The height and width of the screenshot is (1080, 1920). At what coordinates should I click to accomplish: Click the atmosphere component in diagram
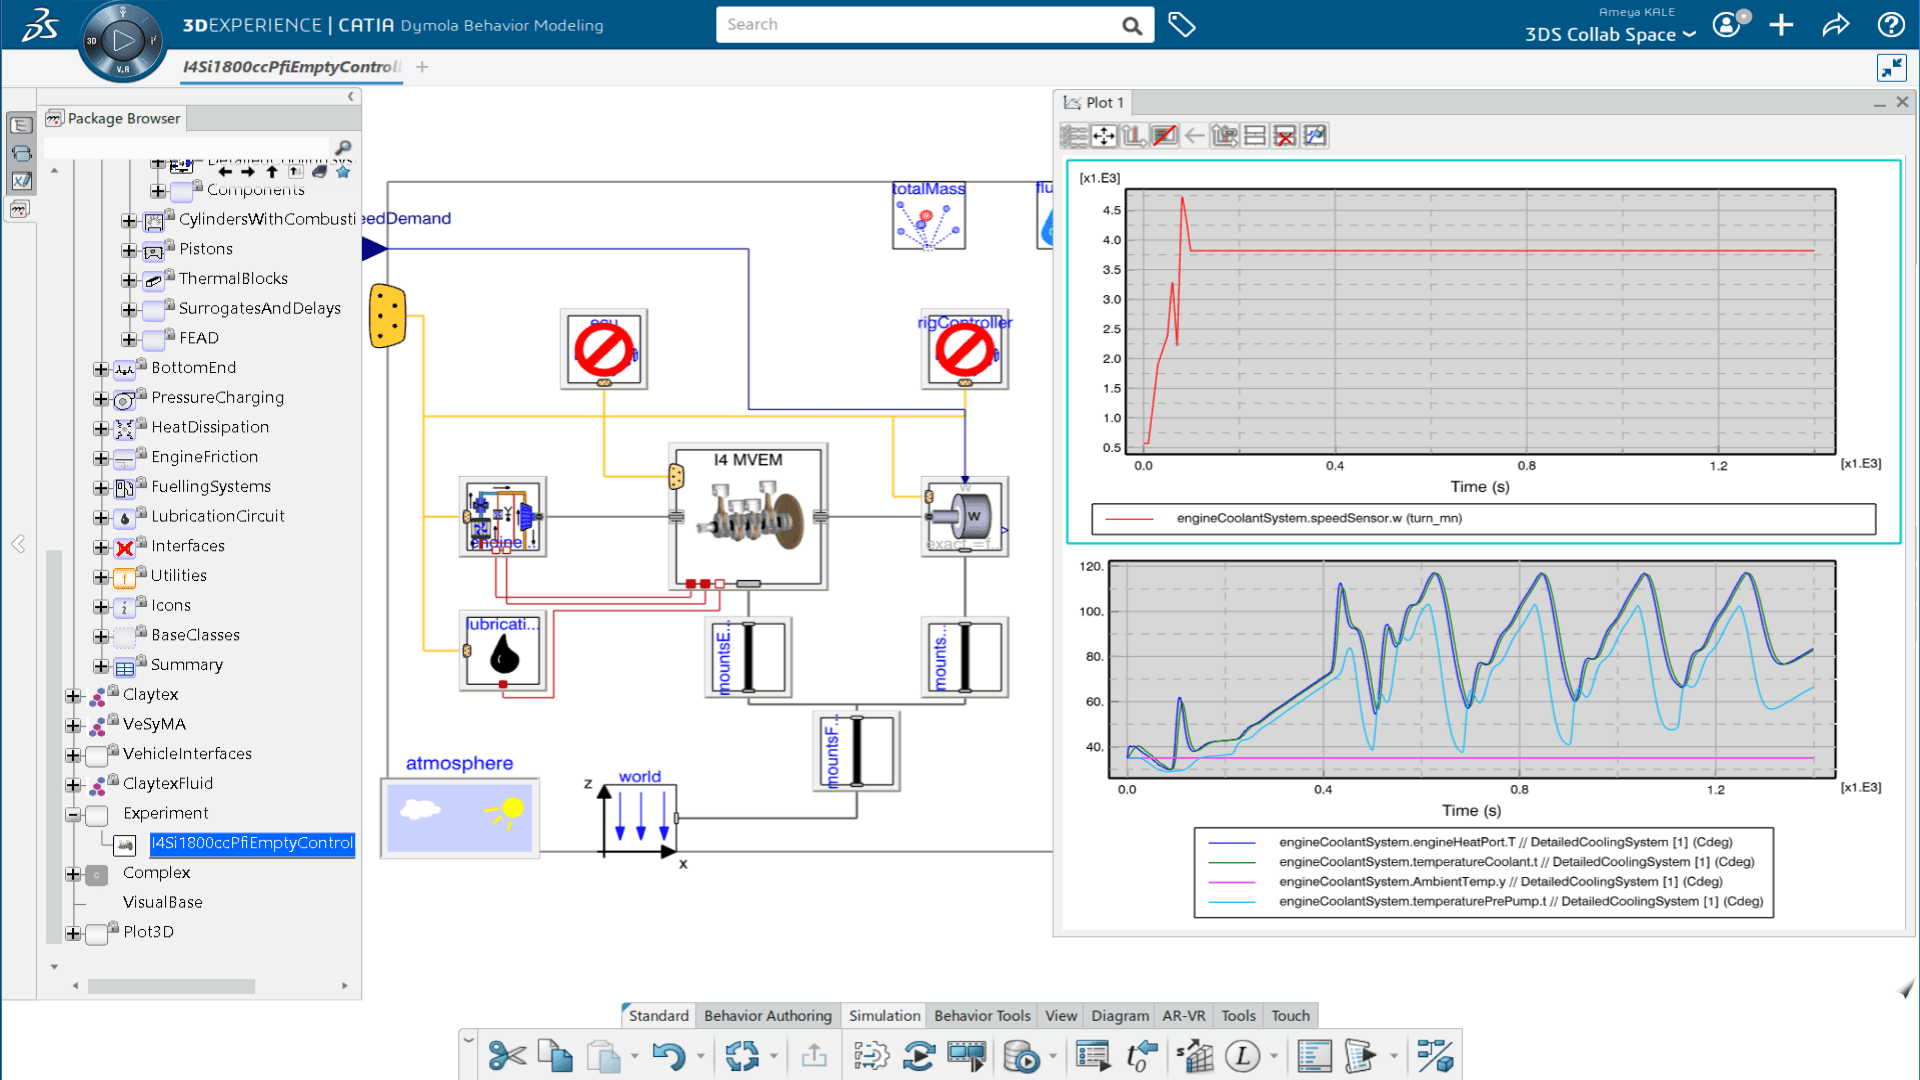460,817
